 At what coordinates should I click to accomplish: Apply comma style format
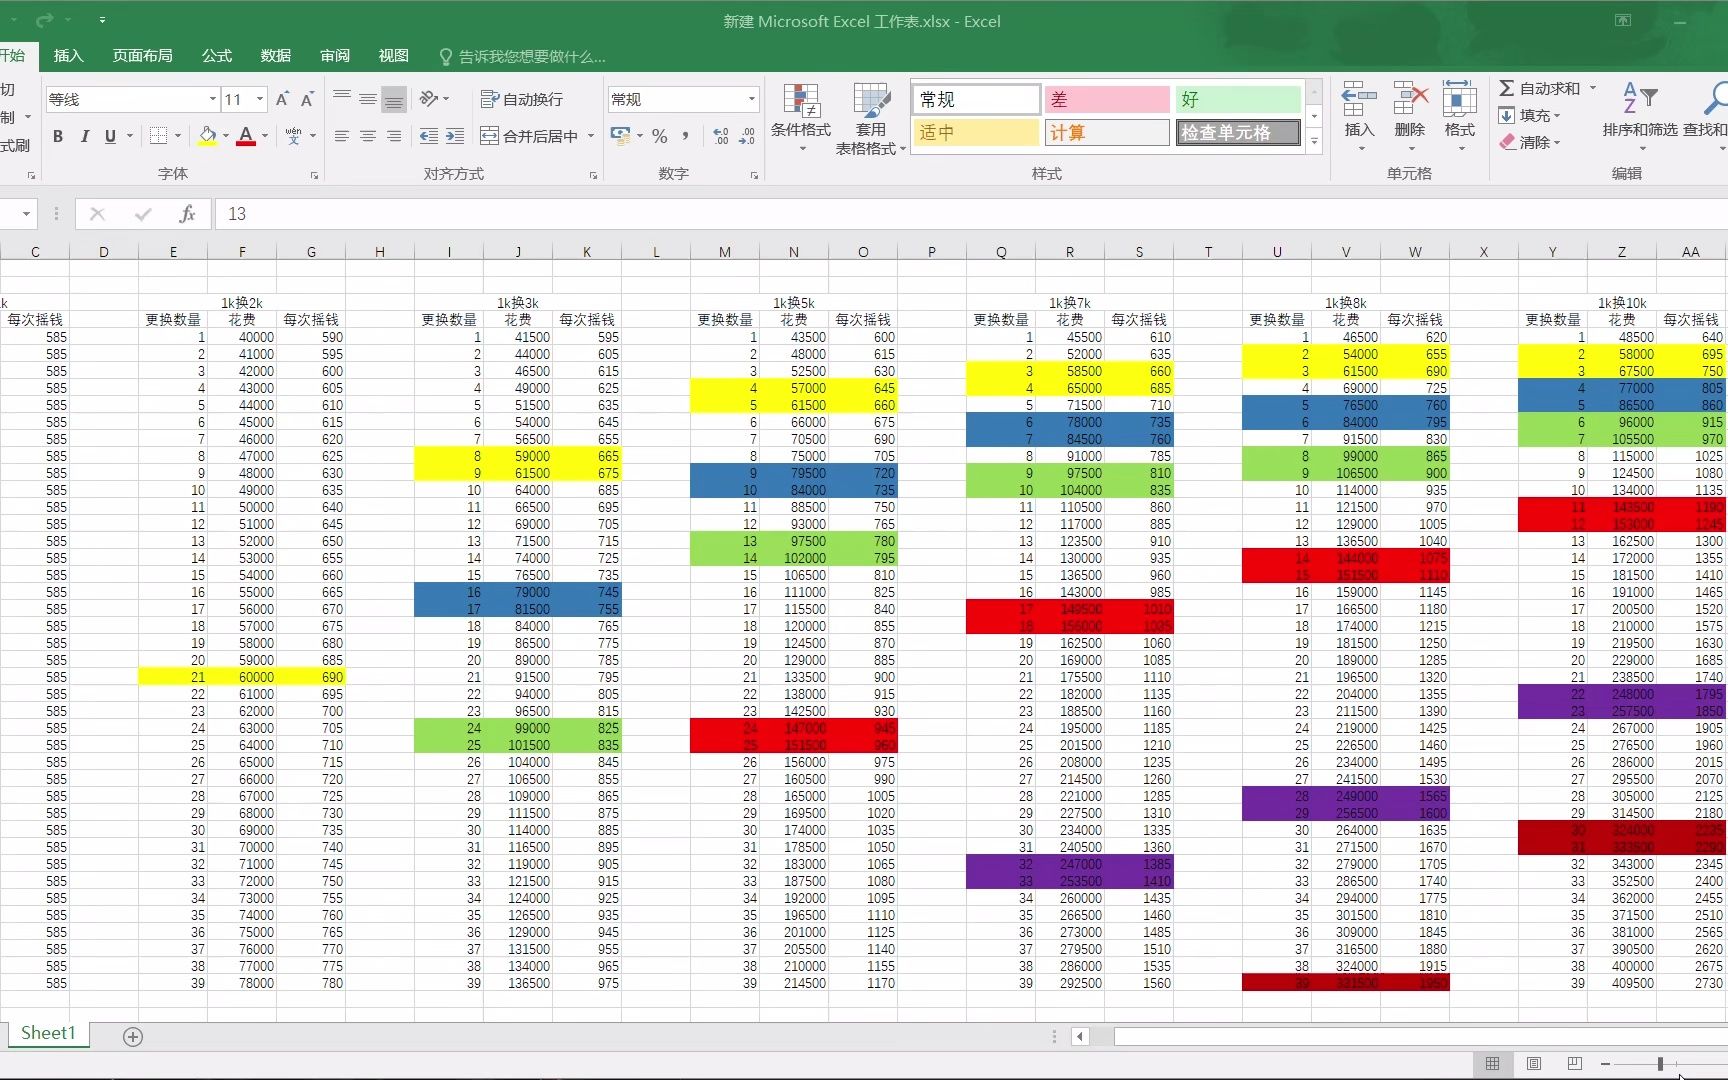(x=686, y=136)
